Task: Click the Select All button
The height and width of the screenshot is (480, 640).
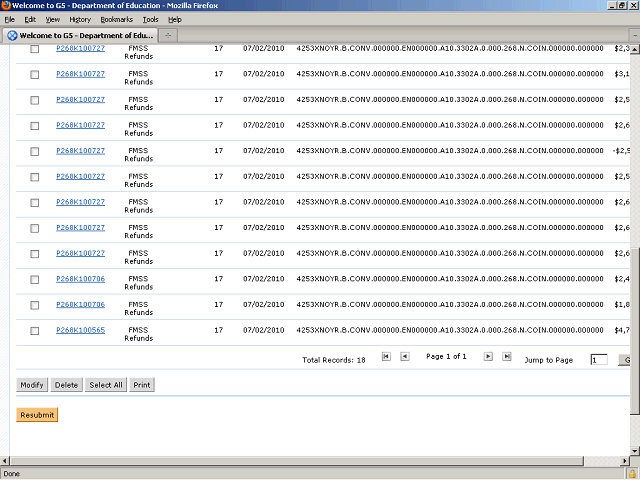Action: pos(105,385)
